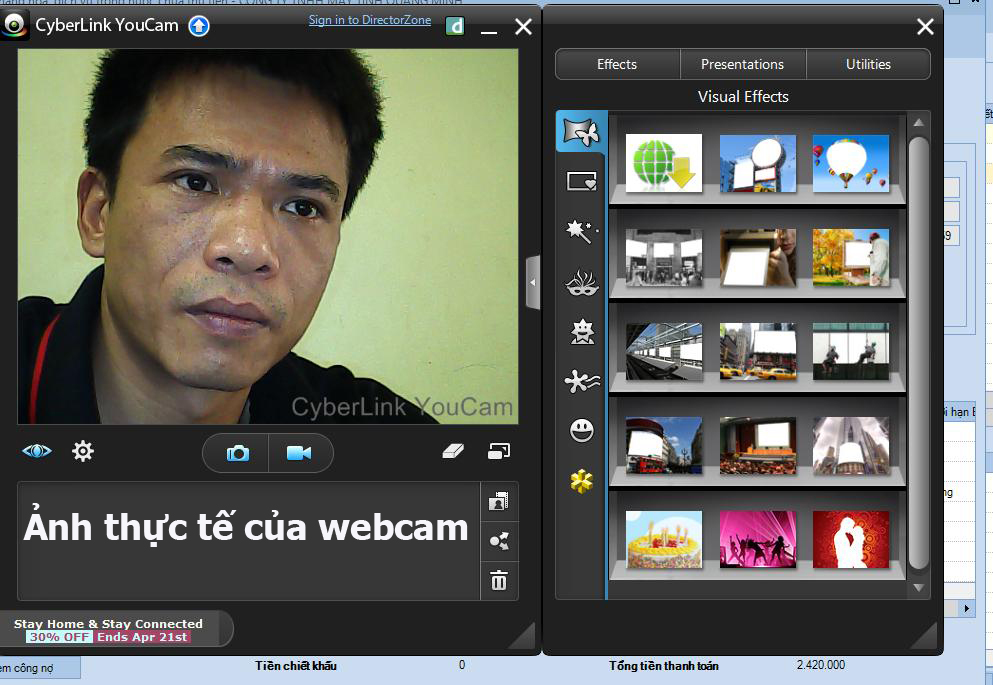
Task: Open the Effects tab
Action: [x=617, y=64]
